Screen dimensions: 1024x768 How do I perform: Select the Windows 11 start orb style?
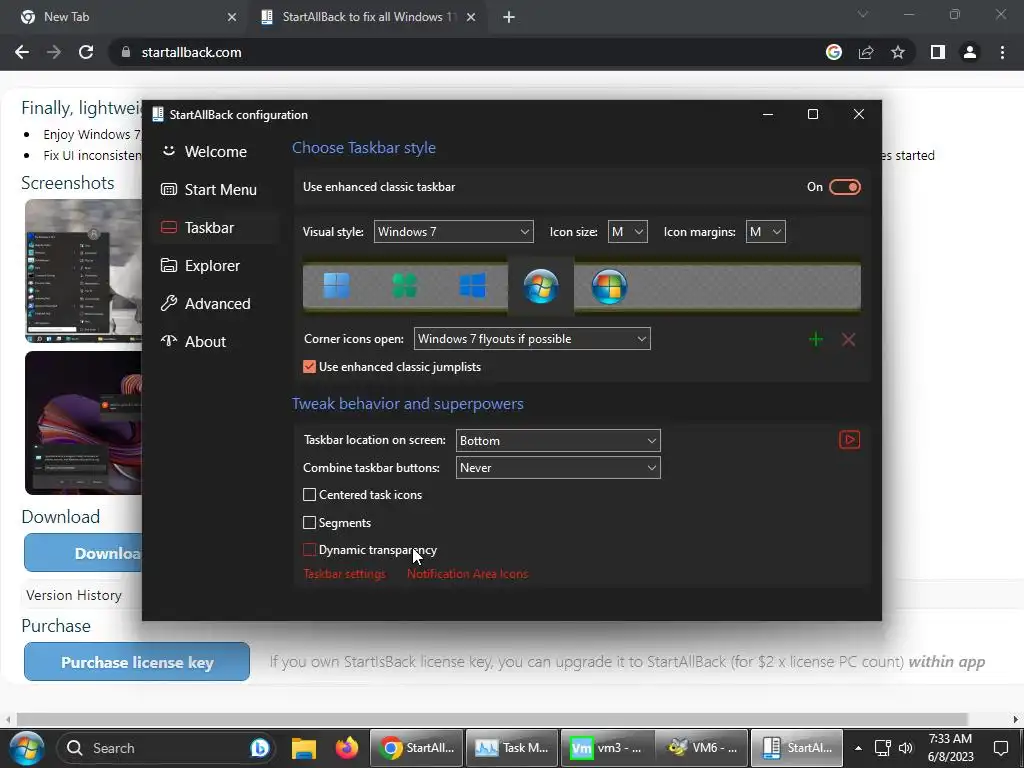click(336, 286)
